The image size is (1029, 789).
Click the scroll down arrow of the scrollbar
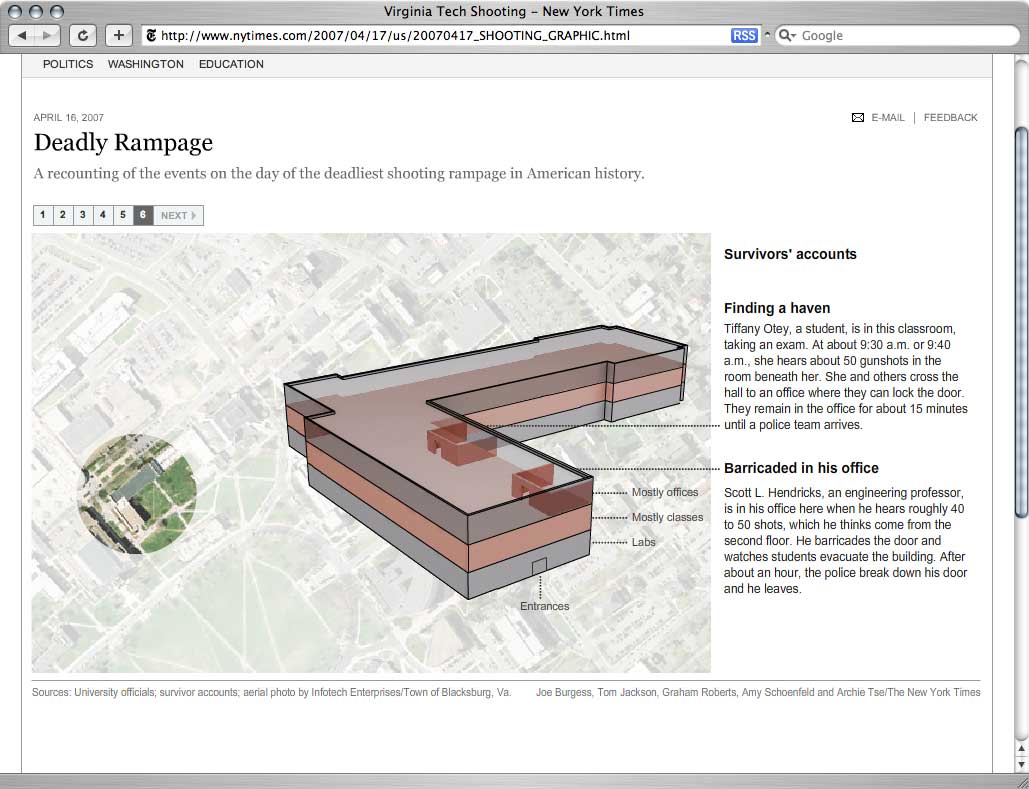(1021, 764)
